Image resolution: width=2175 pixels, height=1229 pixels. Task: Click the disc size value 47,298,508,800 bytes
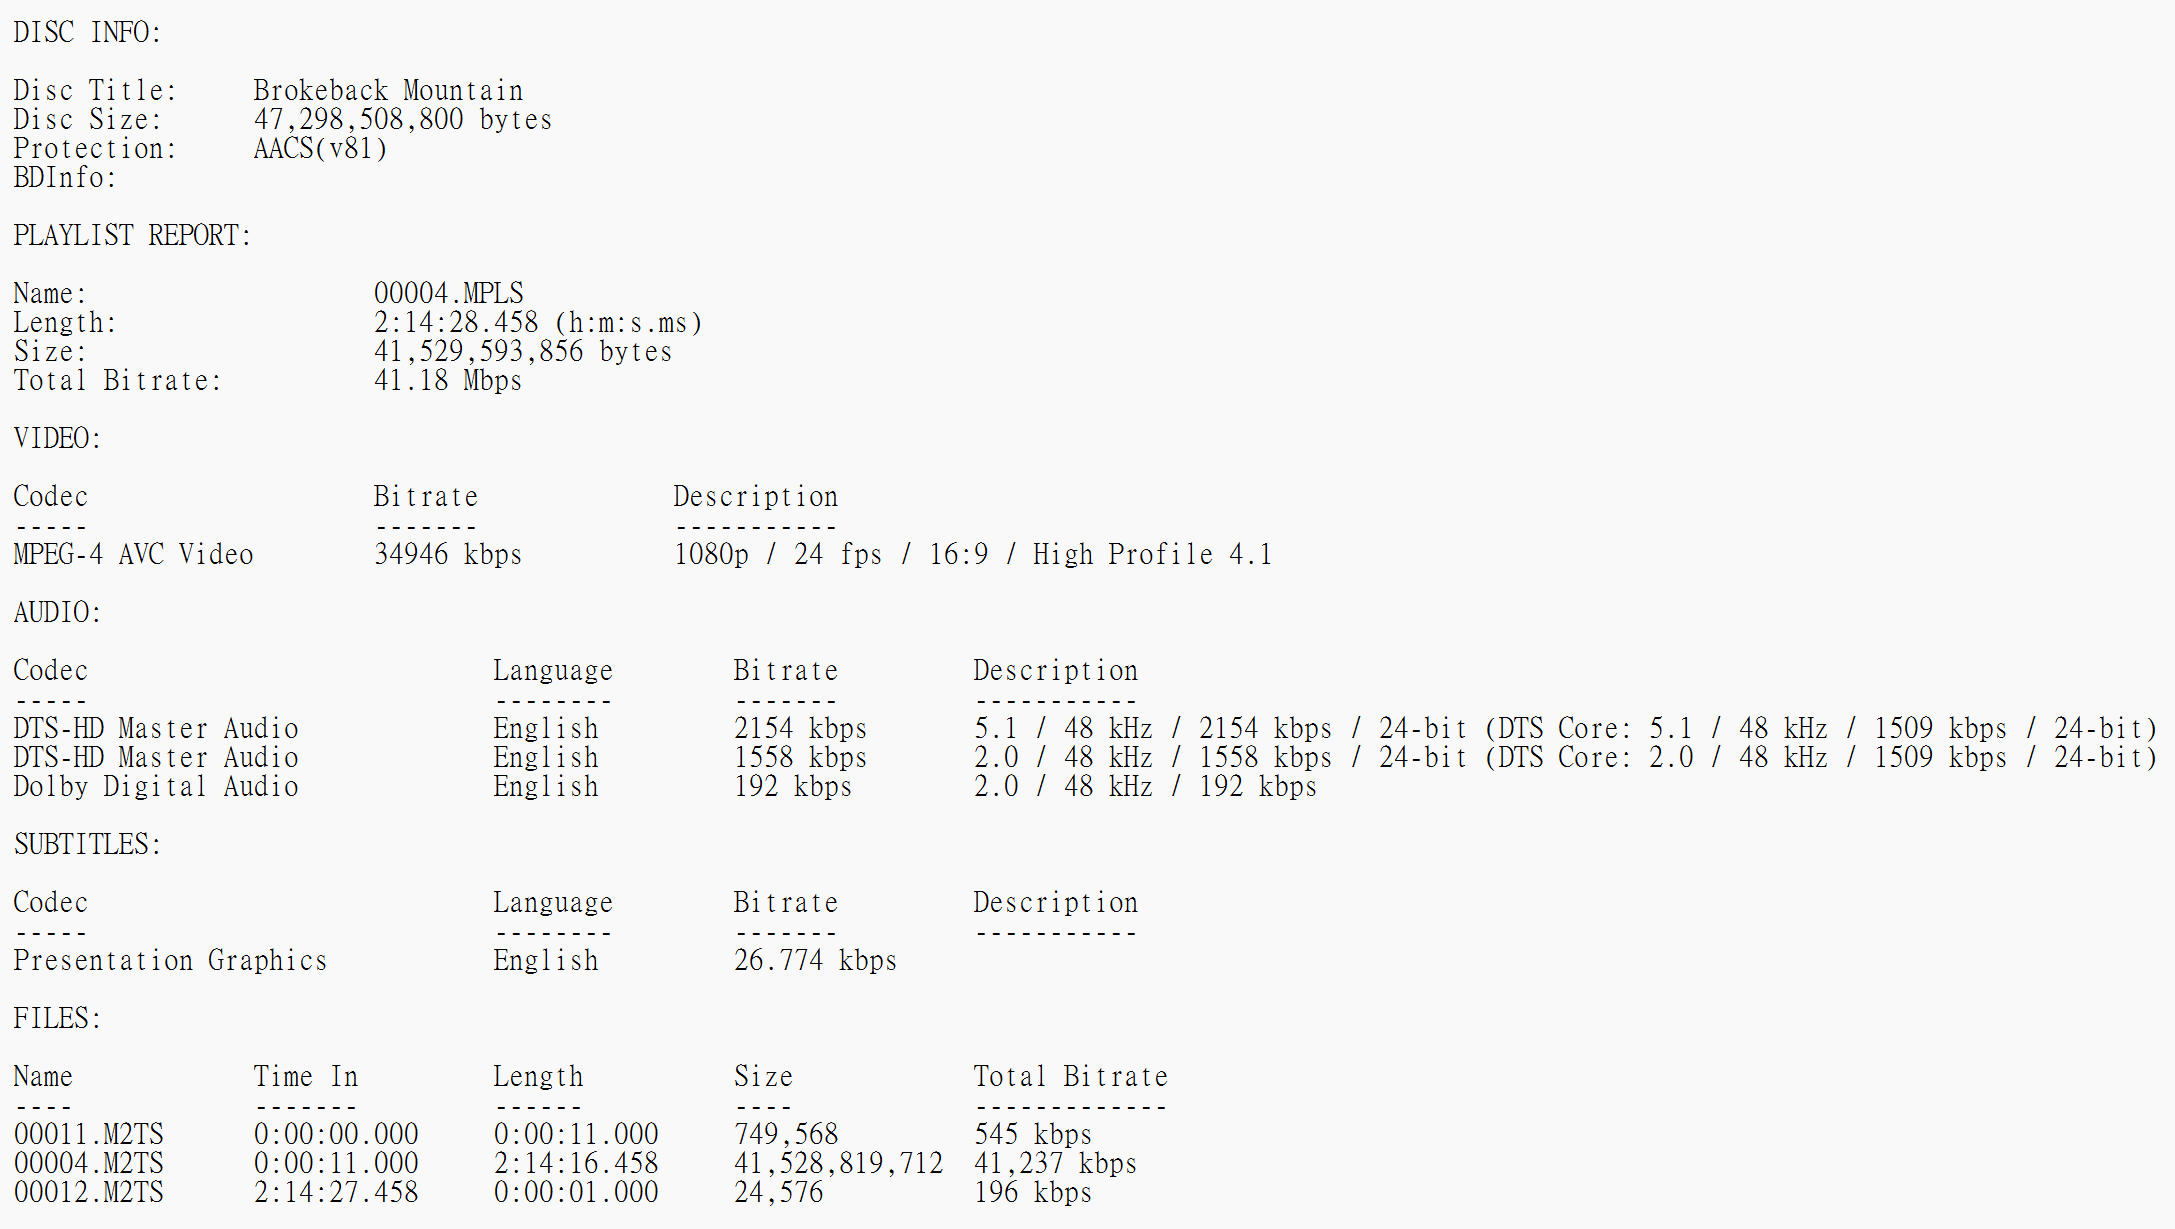(x=402, y=120)
